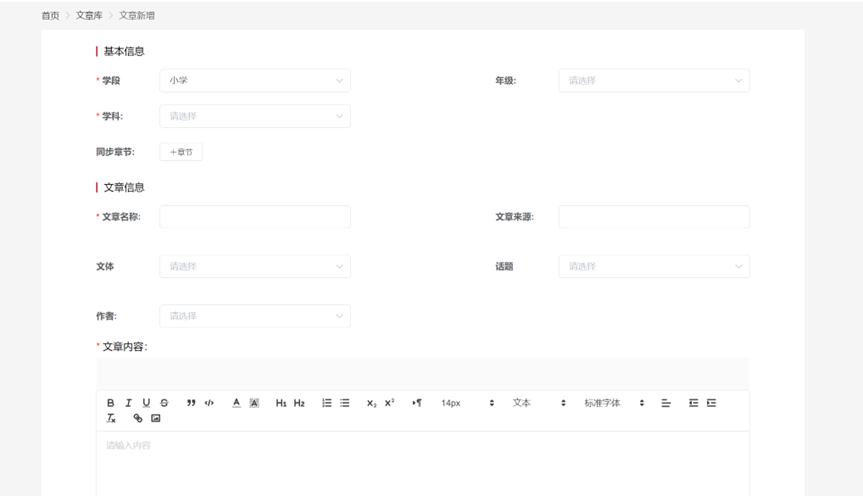
Task: Clear formatting with the Tx icon
Action: point(111,418)
